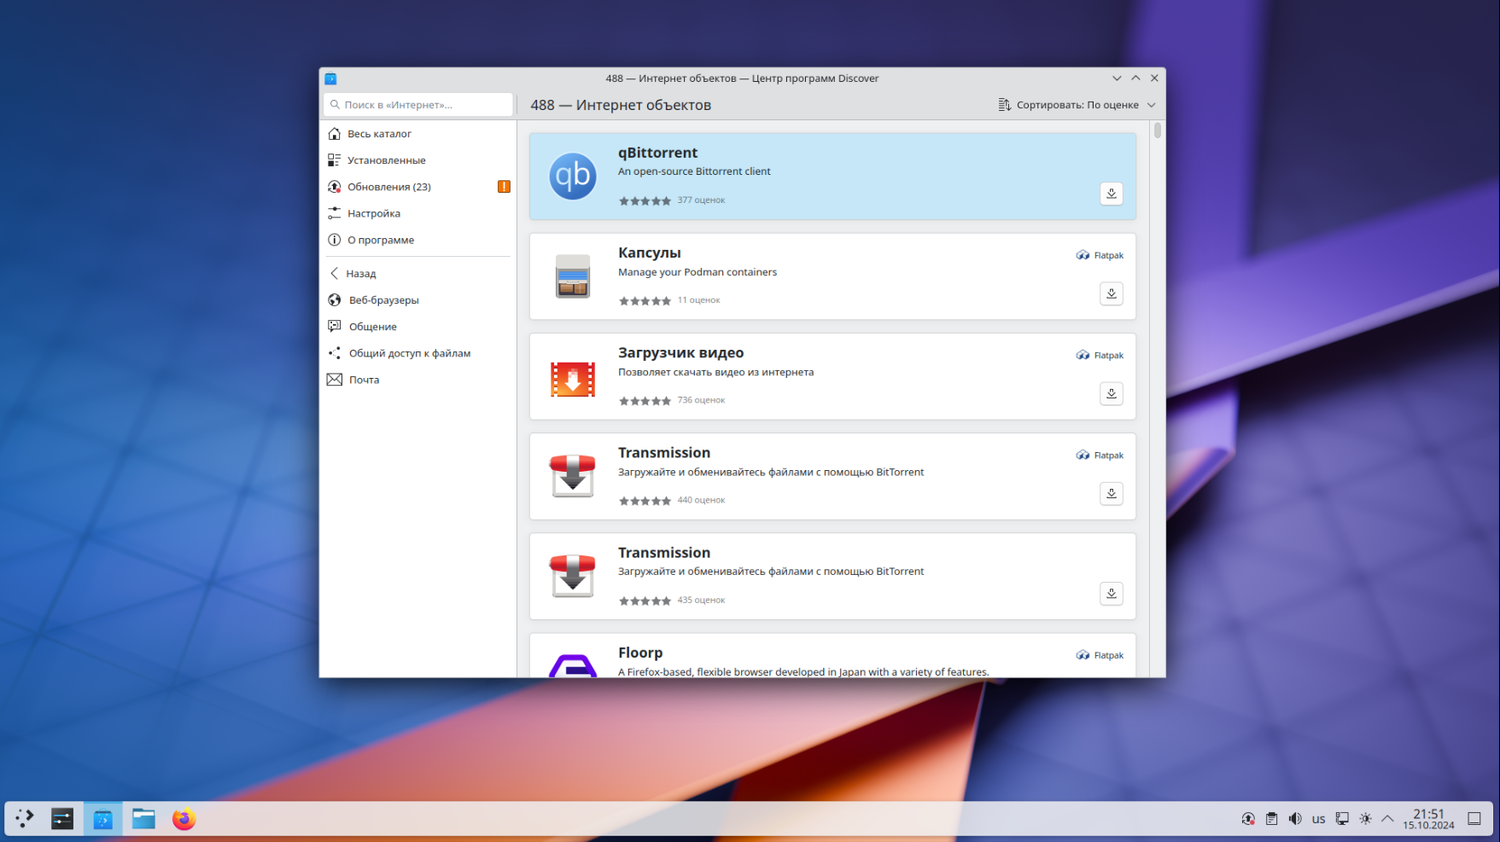
Task: Open the Transmission icon with 435 оценок
Action: [572, 576]
